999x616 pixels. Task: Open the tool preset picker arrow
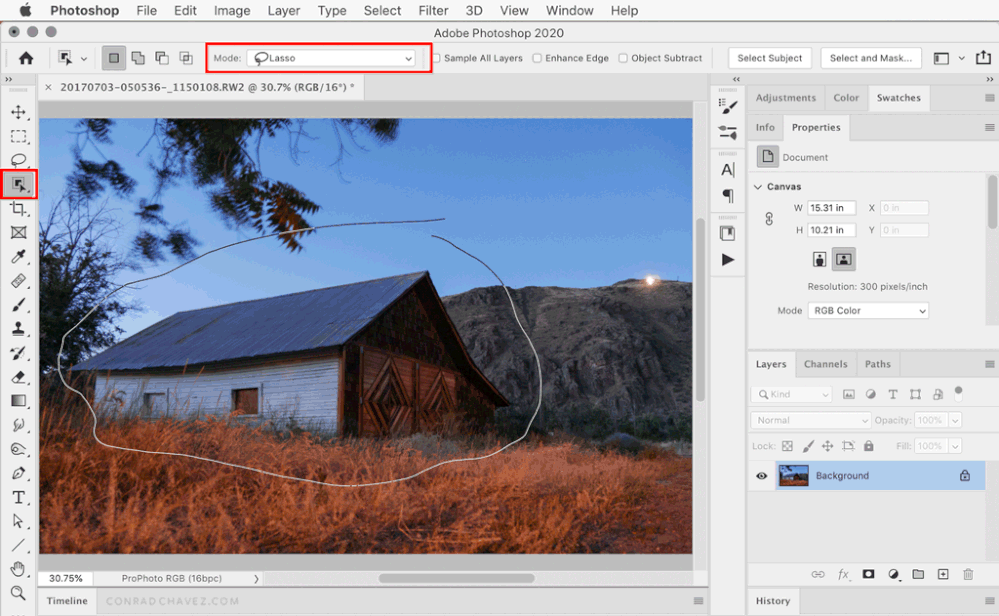83,59
